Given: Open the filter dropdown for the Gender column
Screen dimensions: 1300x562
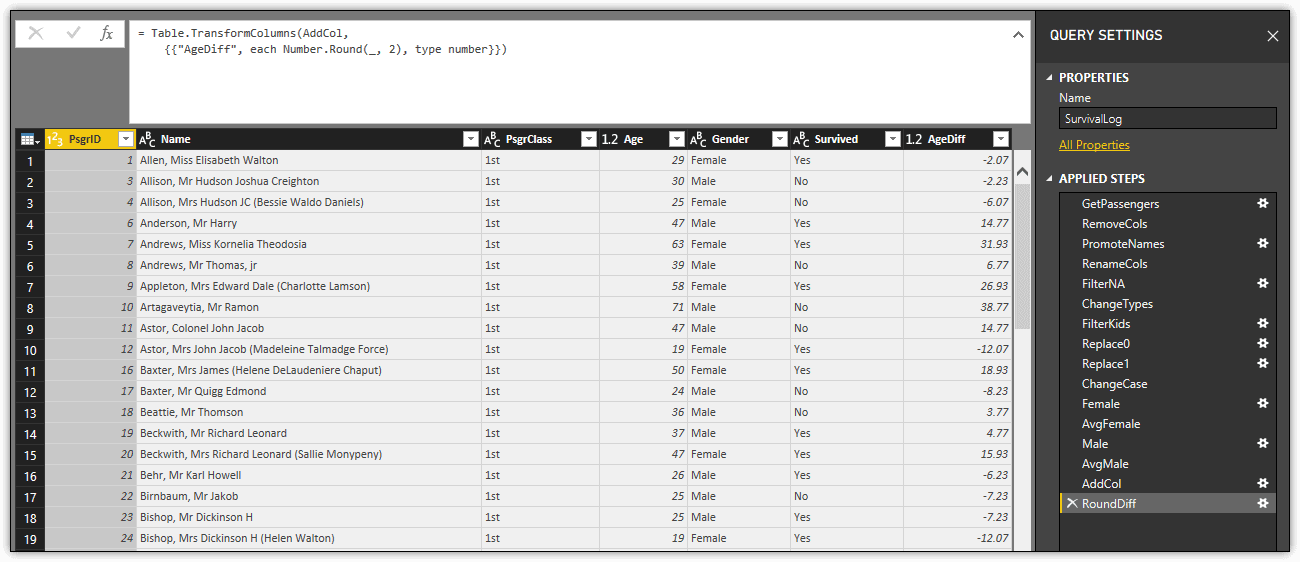Looking at the screenshot, I should pyautogui.click(x=780, y=139).
